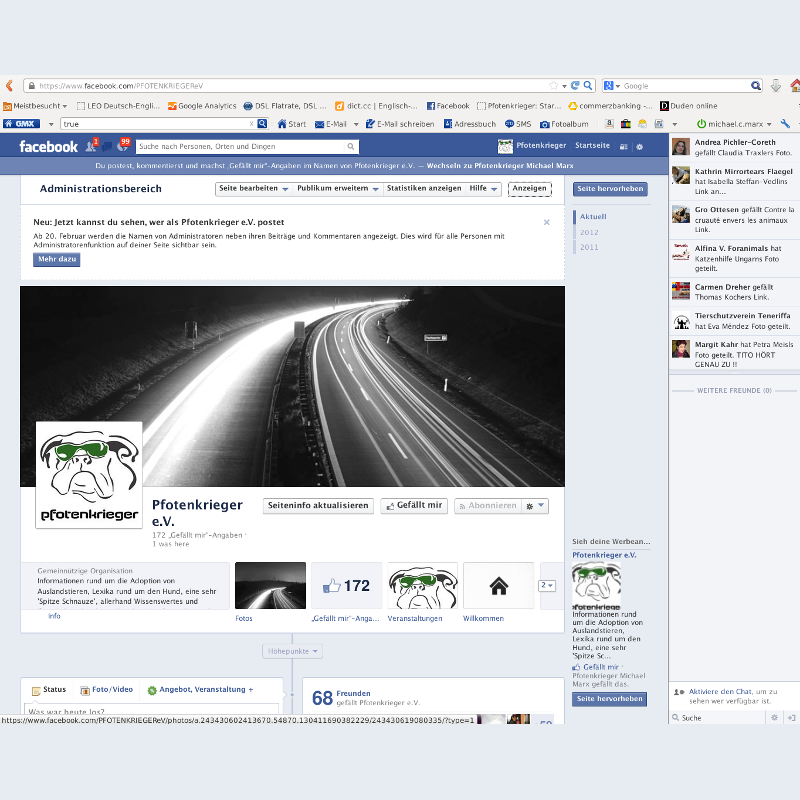Click the Facebook search magnifier
Screen dimensions: 800x800
[x=351, y=146]
